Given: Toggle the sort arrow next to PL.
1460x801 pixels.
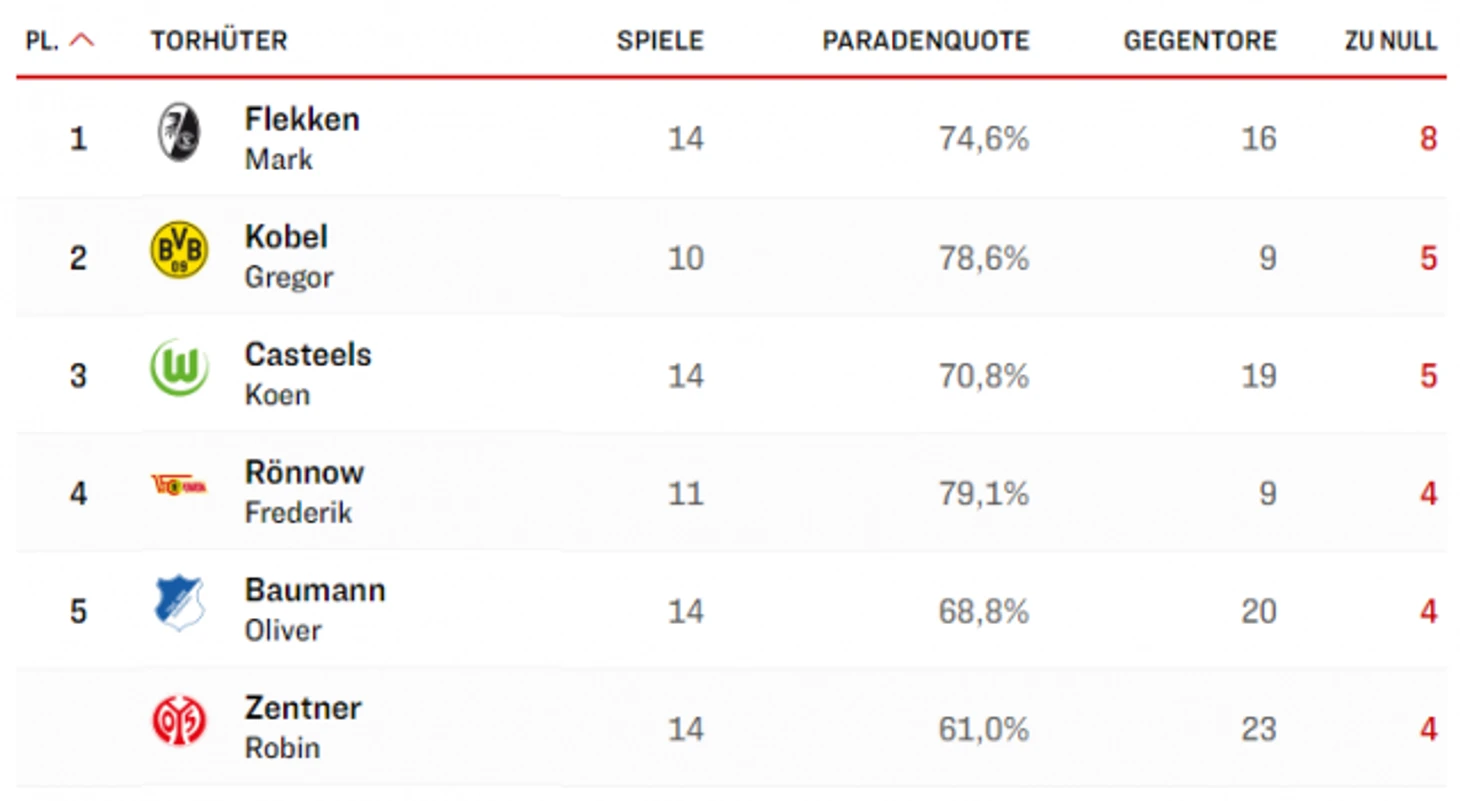Looking at the screenshot, I should (82, 41).
